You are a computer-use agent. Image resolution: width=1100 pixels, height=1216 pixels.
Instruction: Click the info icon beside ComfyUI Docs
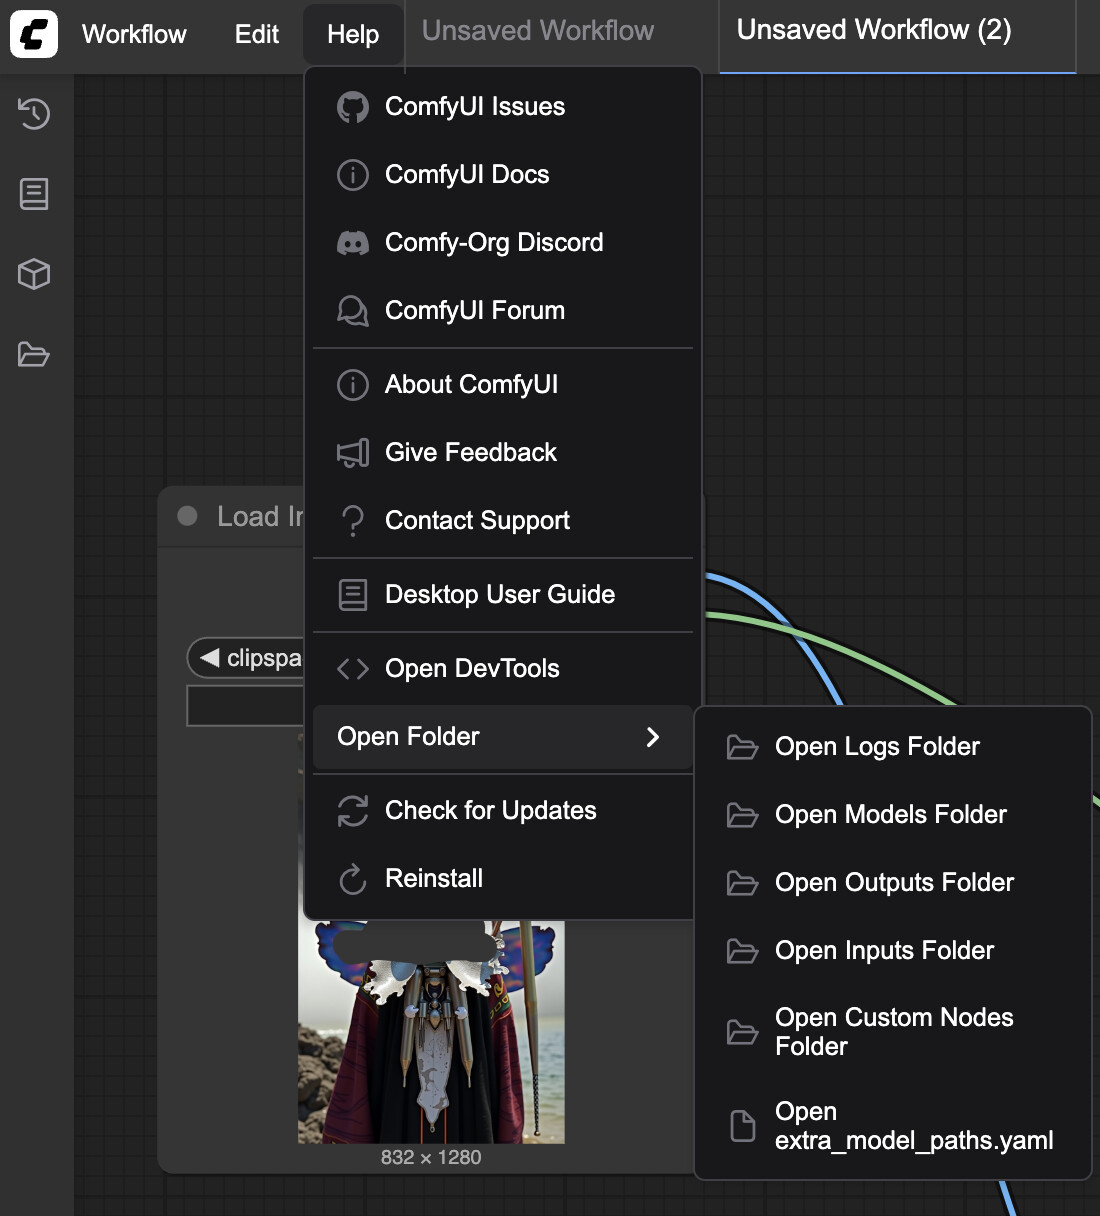(x=353, y=175)
